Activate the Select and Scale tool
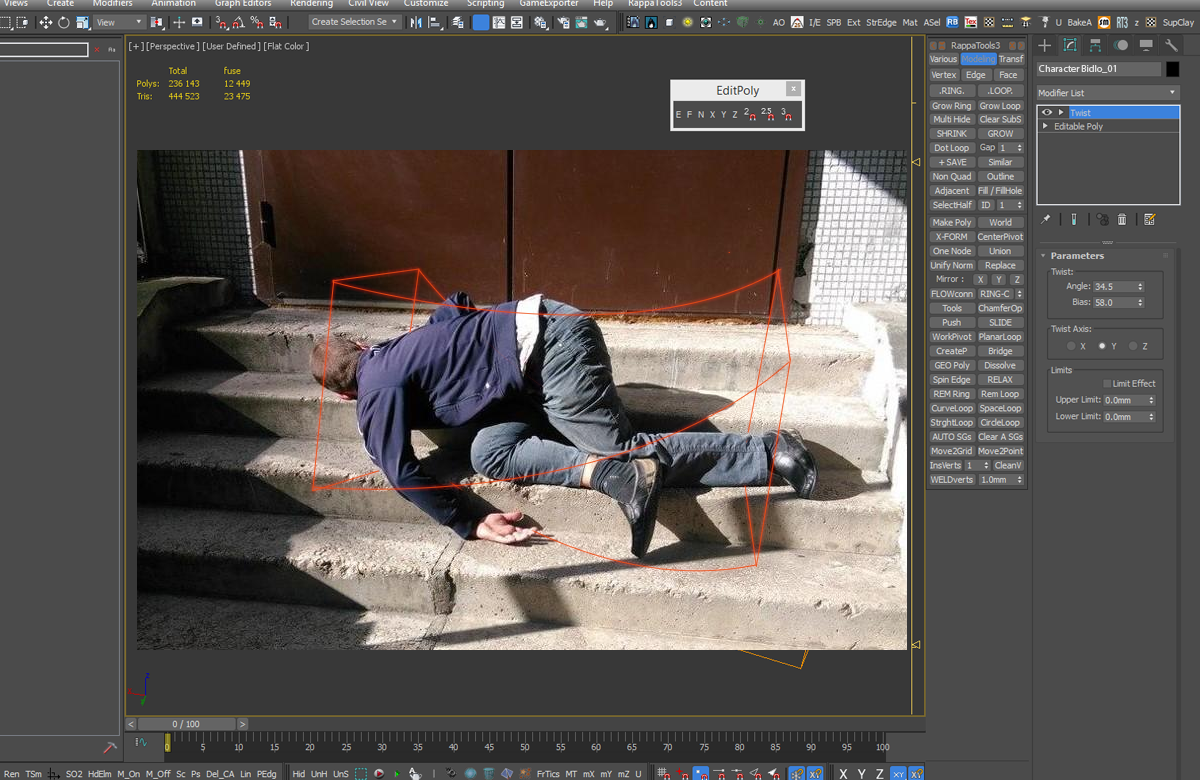 click(x=82, y=22)
